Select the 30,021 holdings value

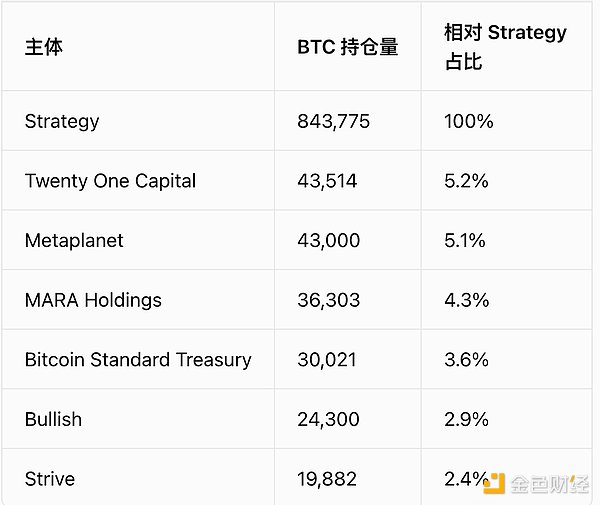coord(327,360)
